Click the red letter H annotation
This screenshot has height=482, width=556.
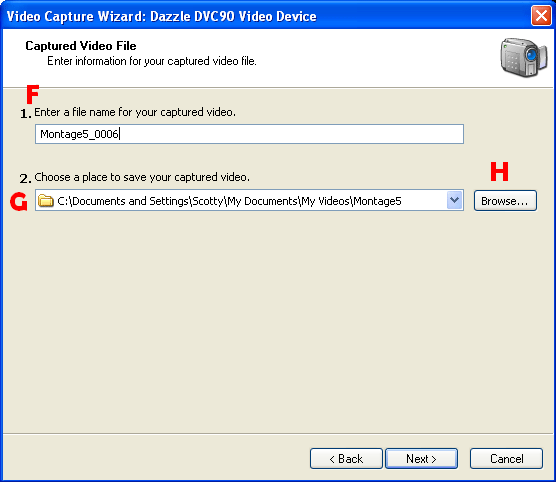click(x=499, y=171)
